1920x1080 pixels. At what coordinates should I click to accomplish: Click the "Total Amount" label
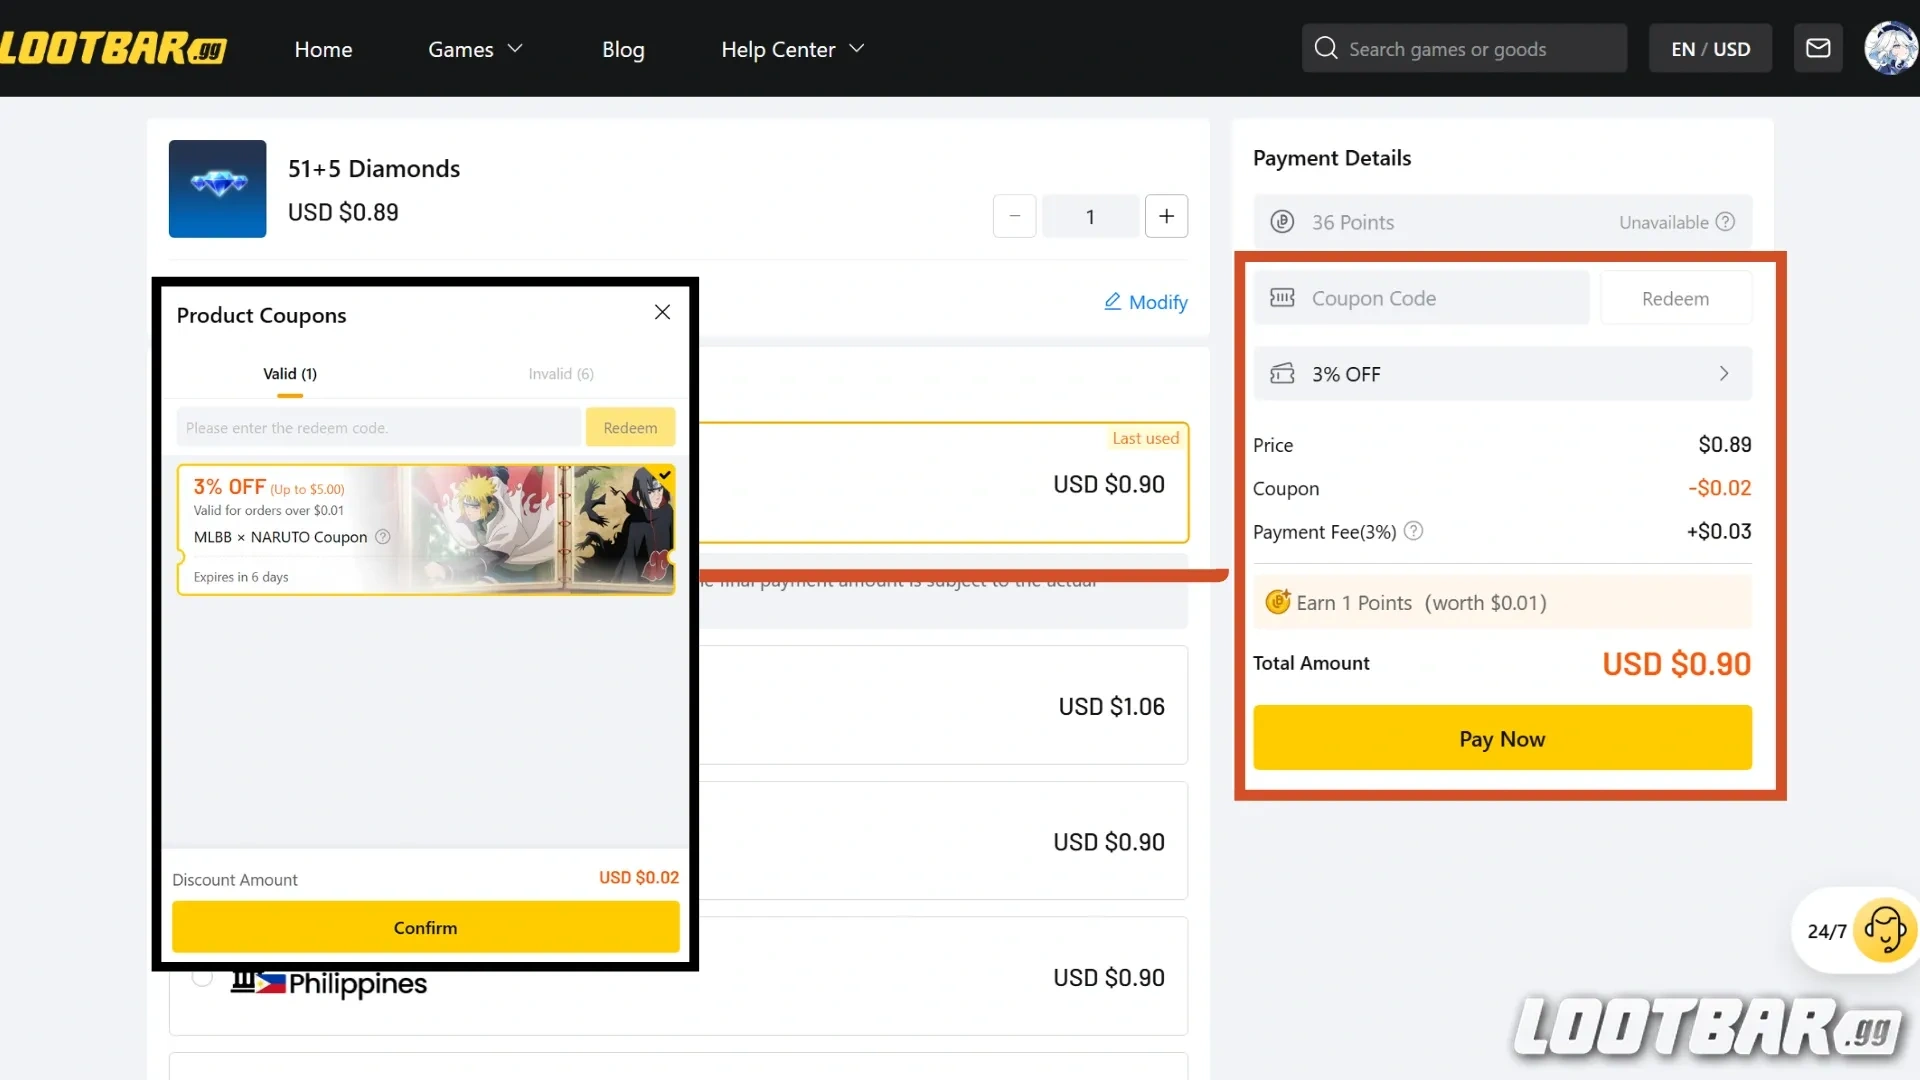click(1311, 663)
